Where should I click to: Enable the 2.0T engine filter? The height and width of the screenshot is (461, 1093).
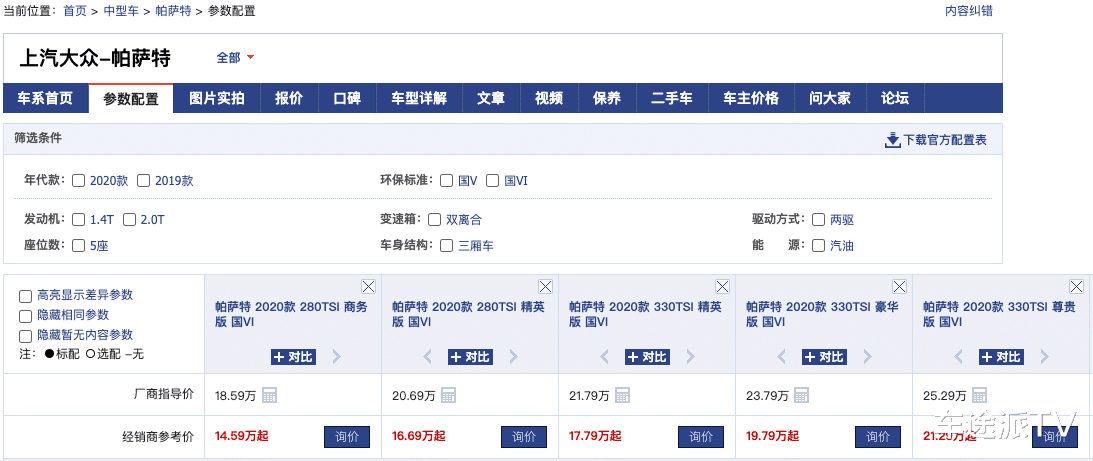pyautogui.click(x=129, y=220)
